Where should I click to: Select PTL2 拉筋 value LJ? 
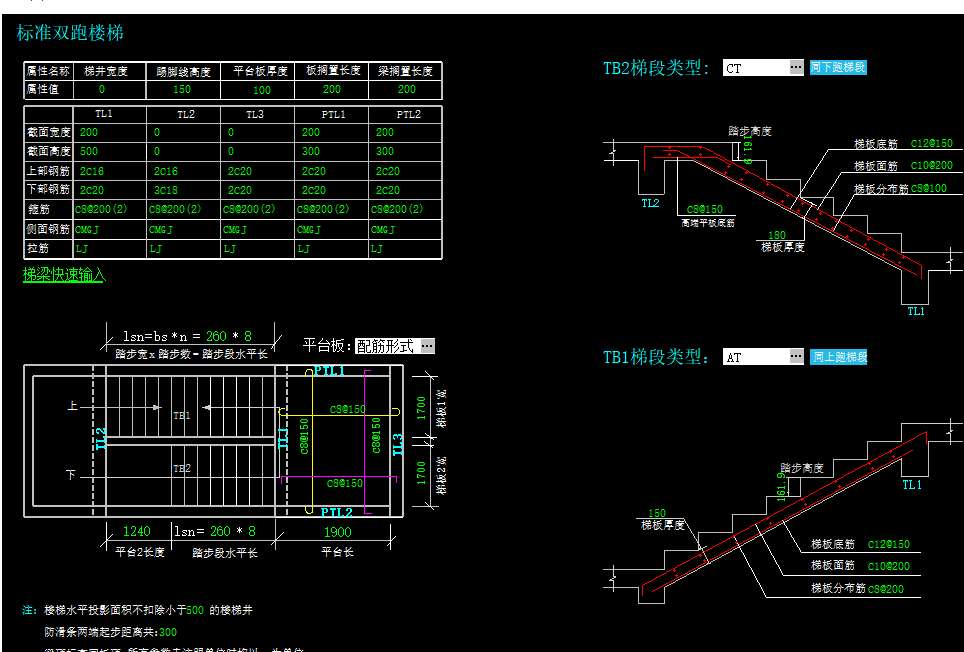pos(377,248)
